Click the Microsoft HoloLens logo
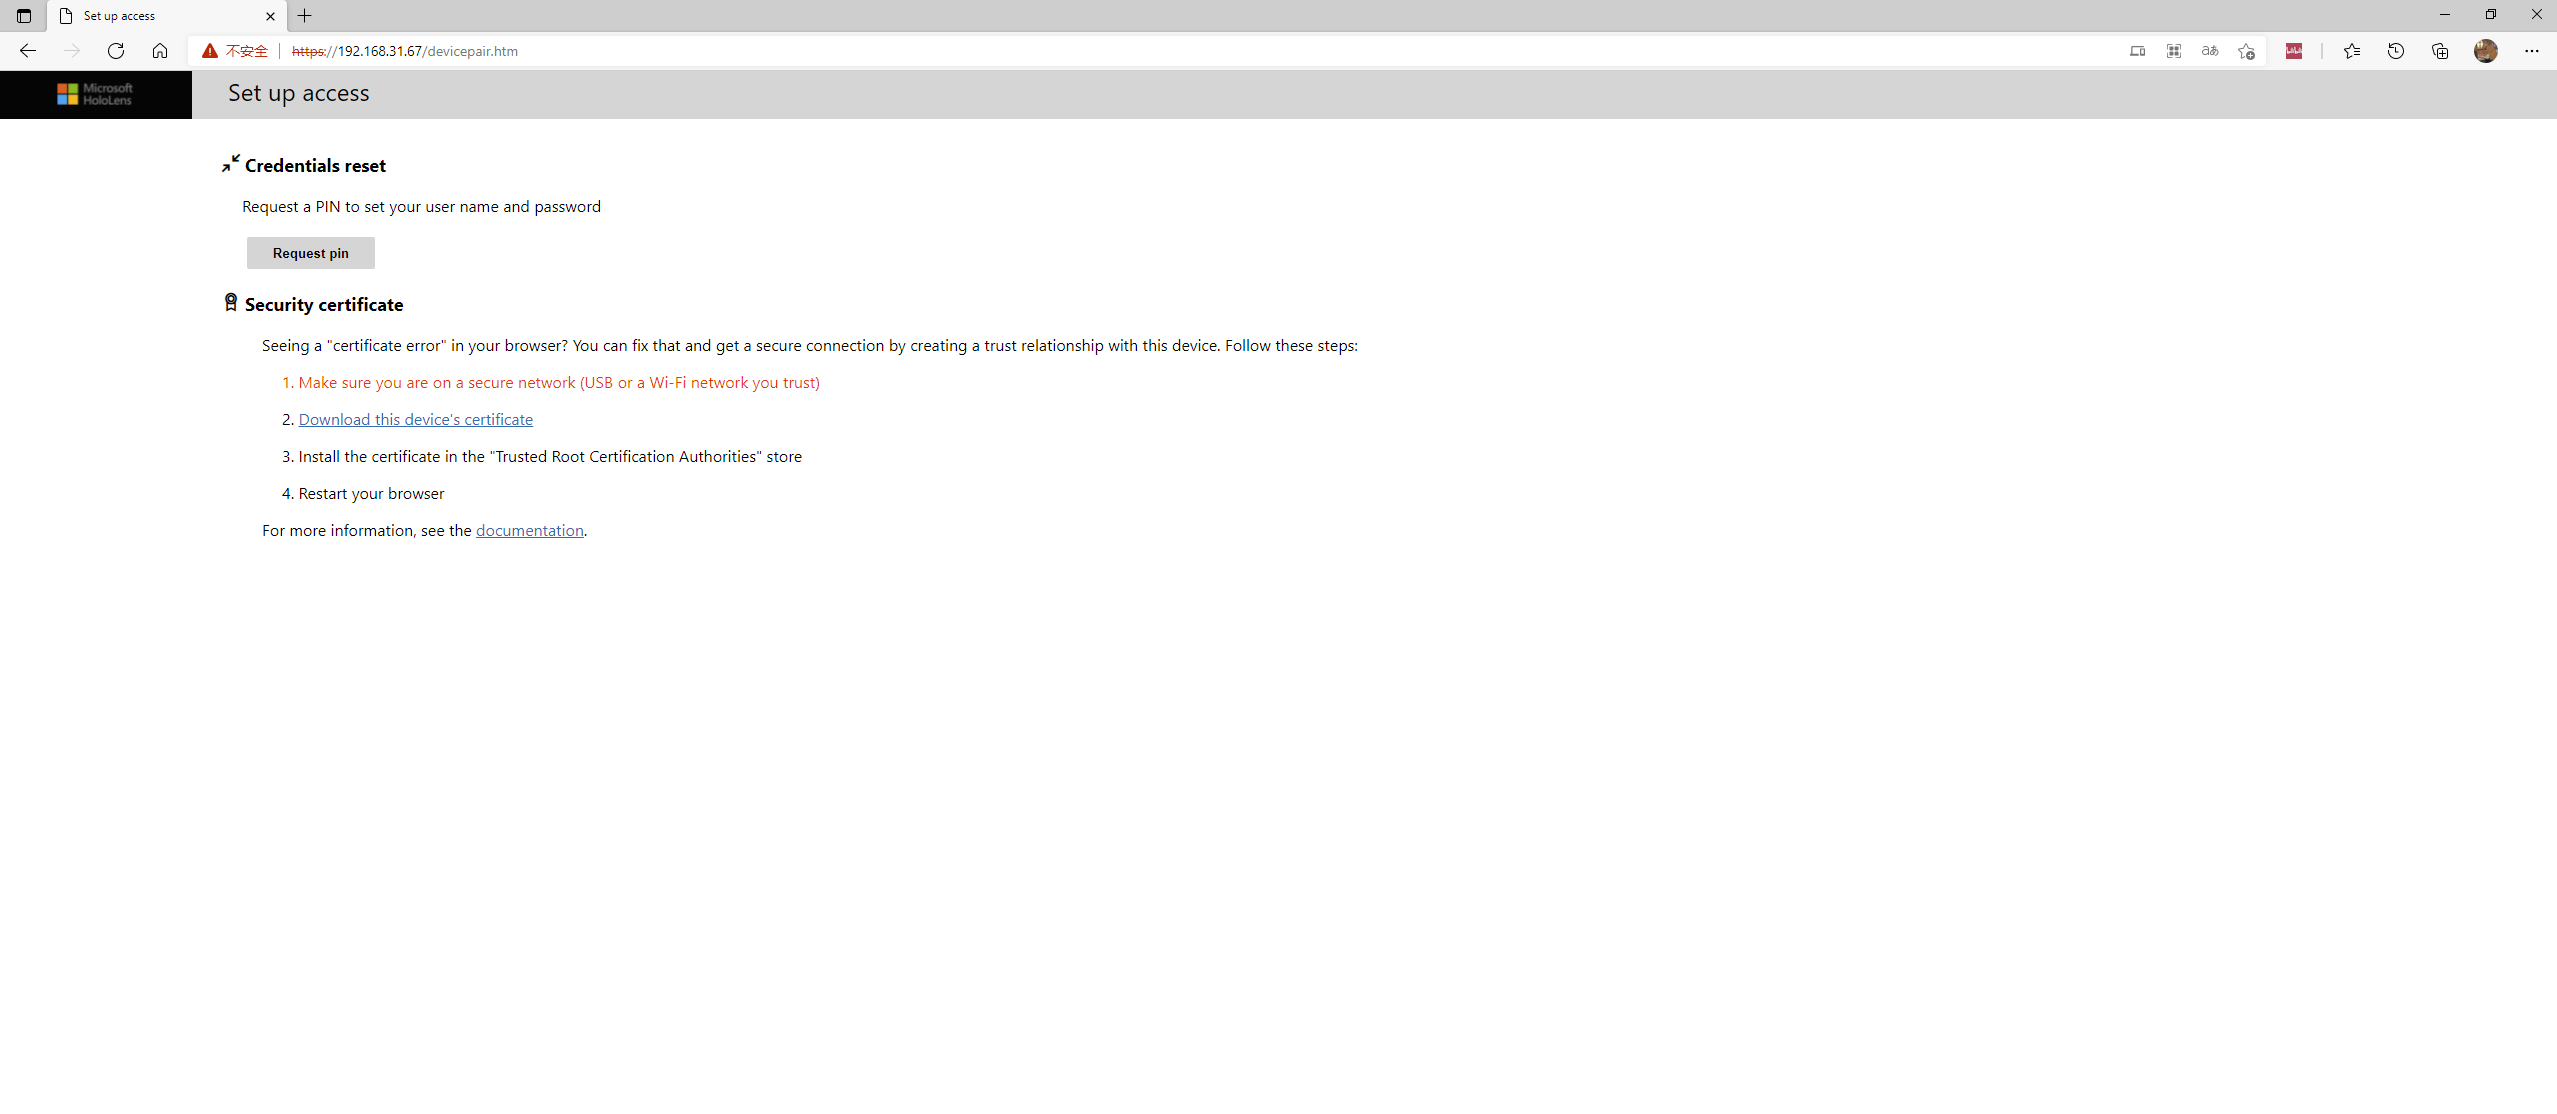 [95, 94]
